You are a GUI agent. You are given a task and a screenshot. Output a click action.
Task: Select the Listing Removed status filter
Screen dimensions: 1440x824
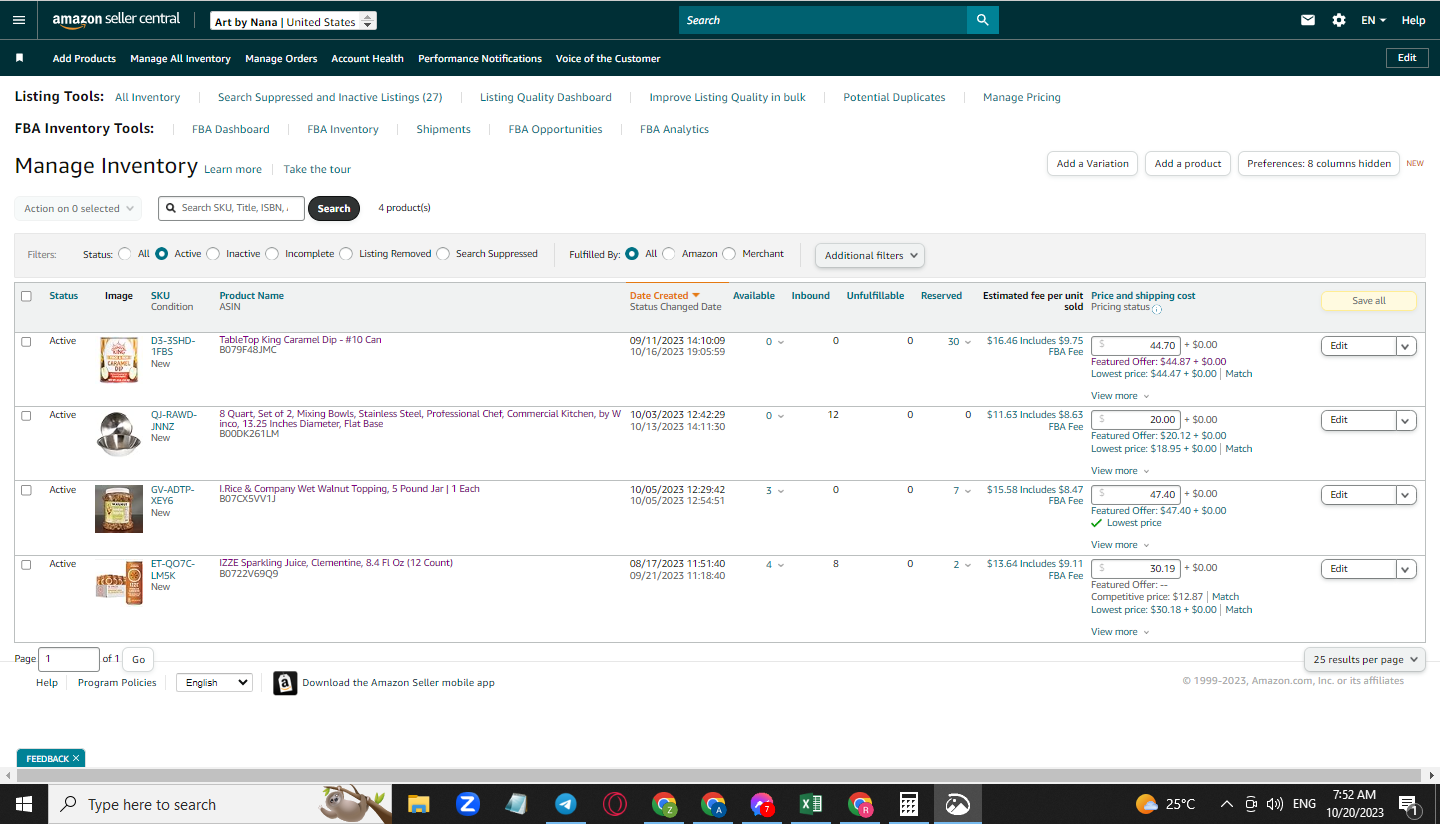point(346,254)
